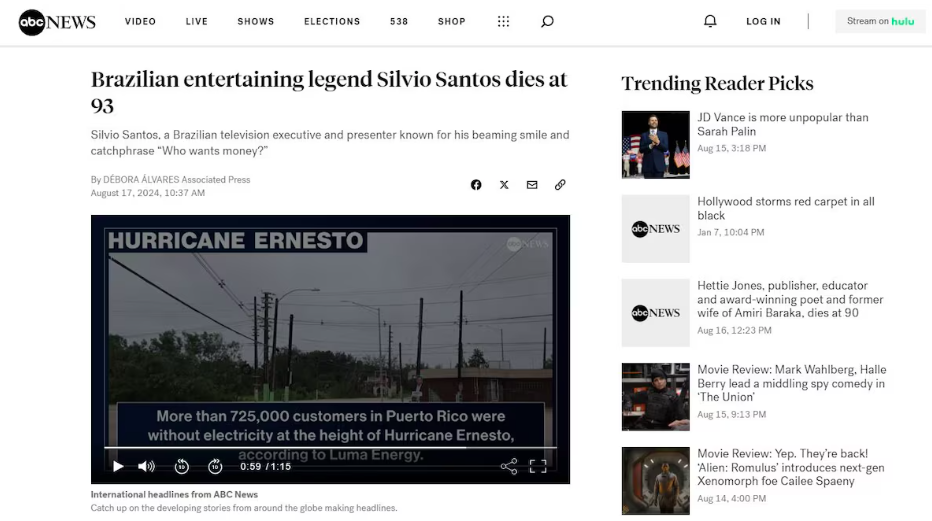Click 'The Union' review thumbnail image
Image resolution: width=932 pixels, height=521 pixels.
point(656,397)
